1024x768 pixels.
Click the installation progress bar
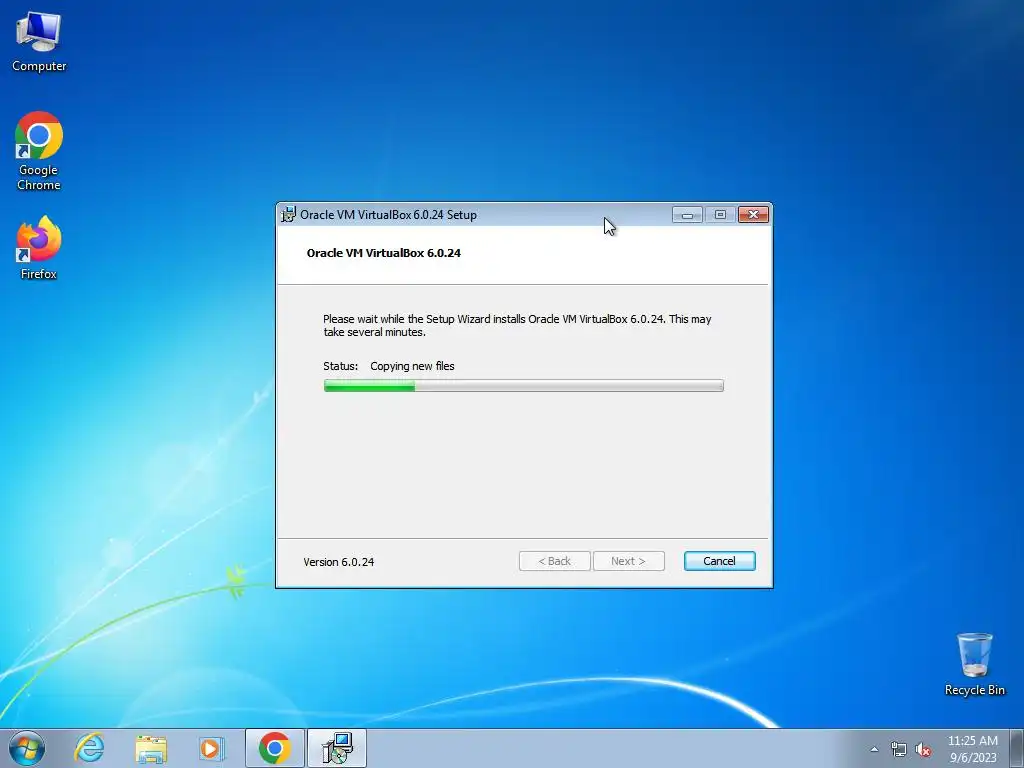tap(524, 386)
